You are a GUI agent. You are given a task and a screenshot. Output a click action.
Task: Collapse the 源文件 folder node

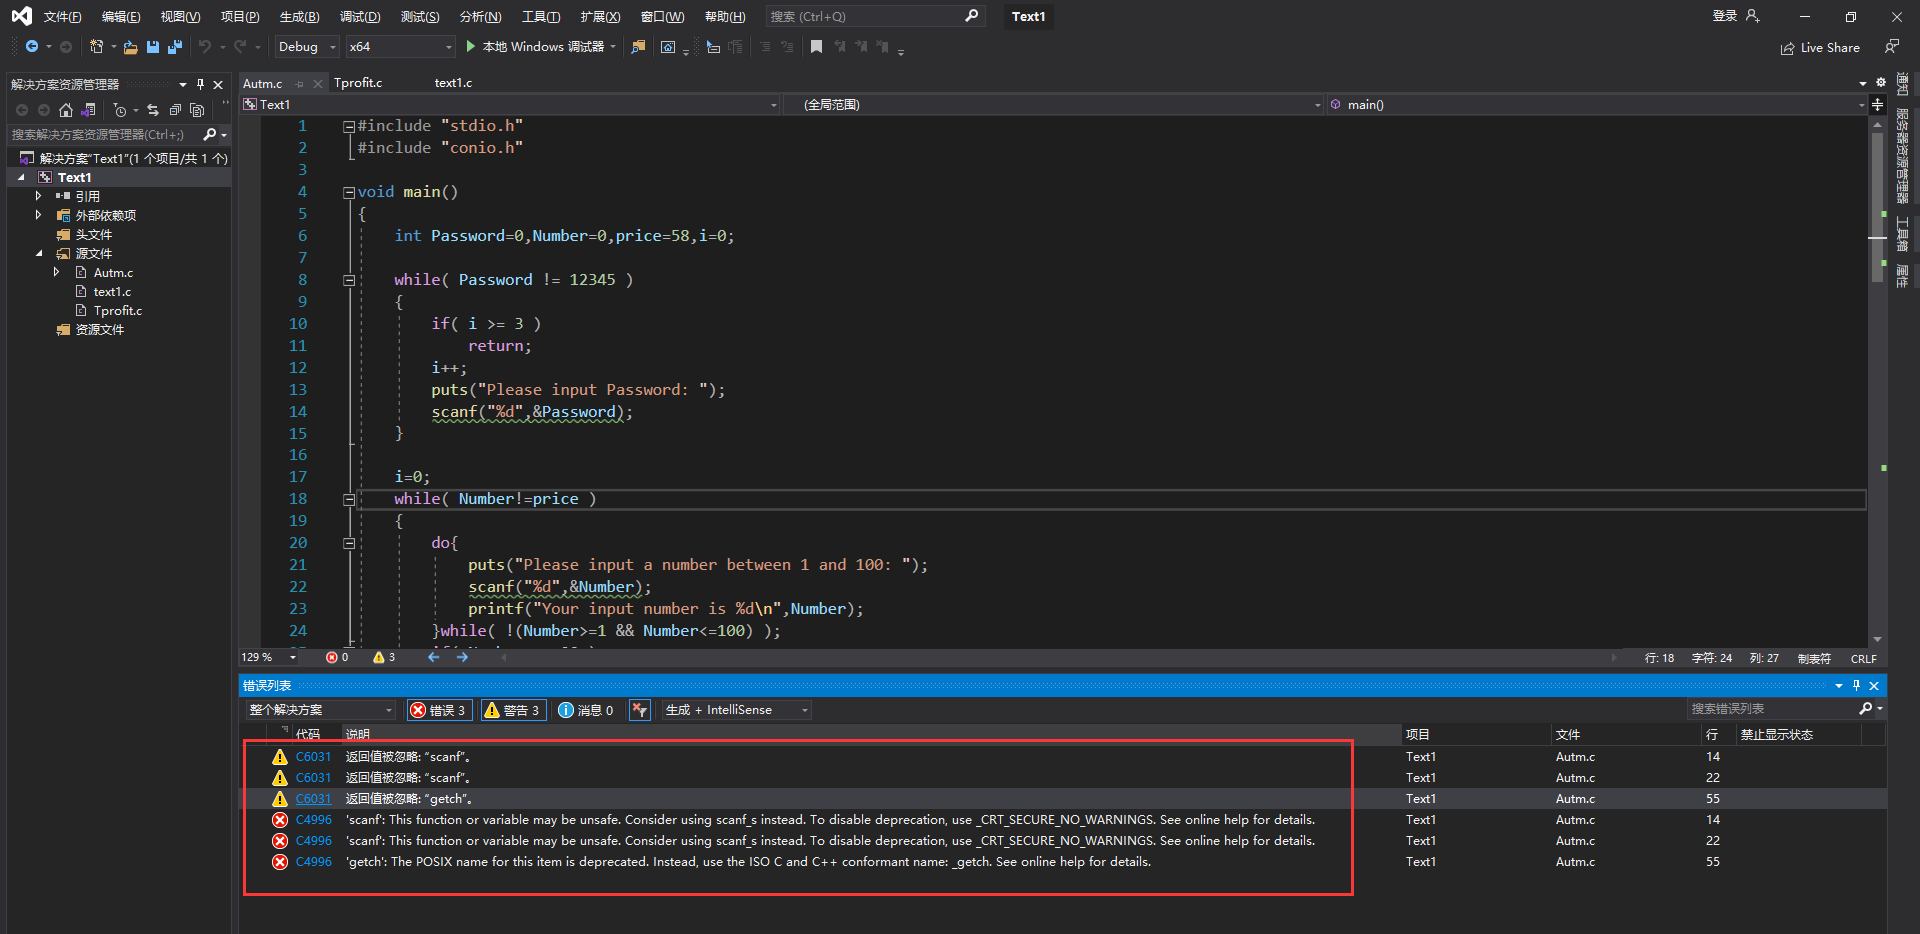pos(38,254)
